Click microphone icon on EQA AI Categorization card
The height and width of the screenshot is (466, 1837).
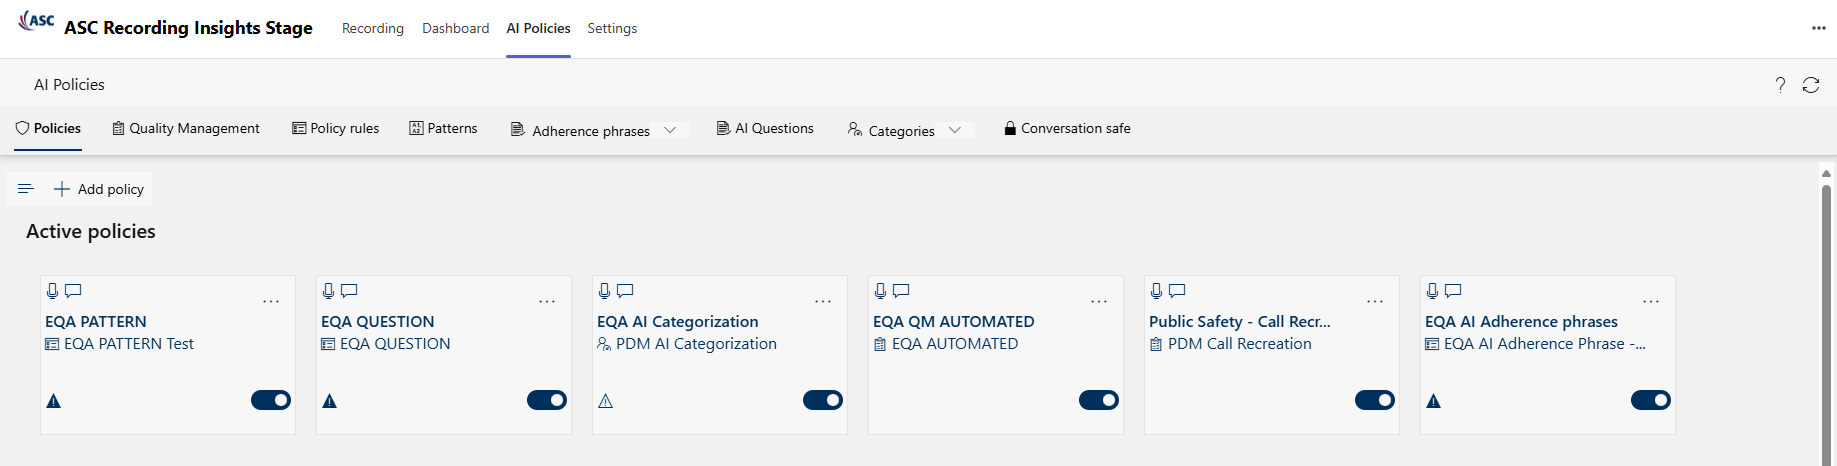coord(605,291)
